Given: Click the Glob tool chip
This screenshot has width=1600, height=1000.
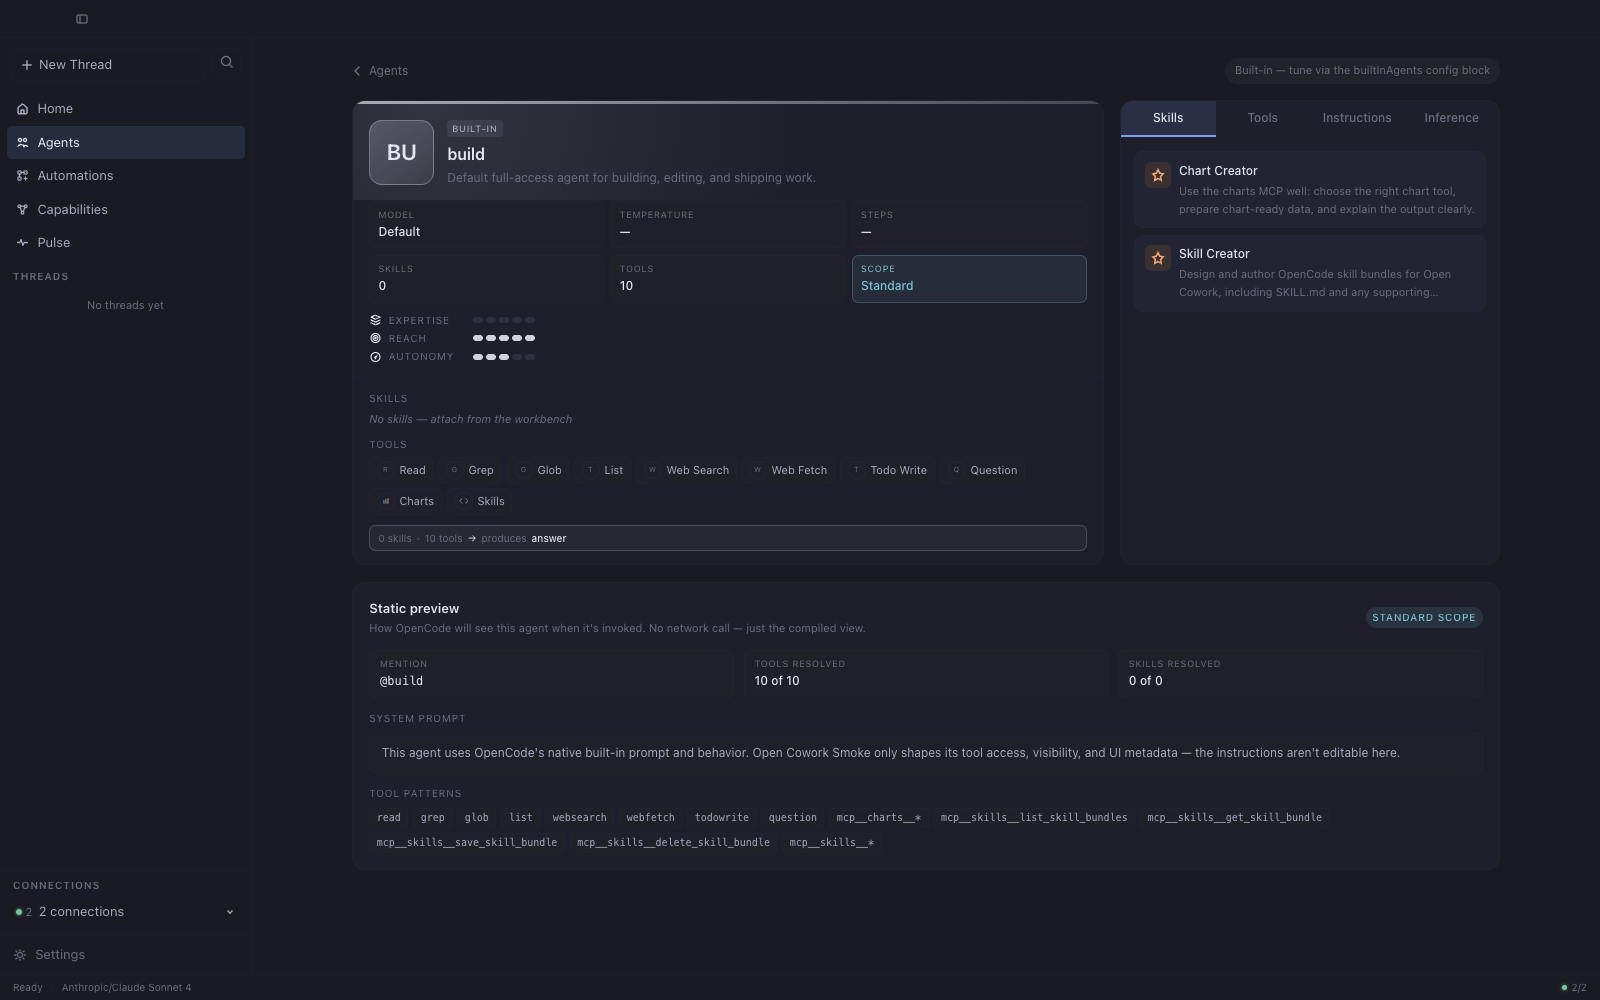Looking at the screenshot, I should (x=540, y=470).
